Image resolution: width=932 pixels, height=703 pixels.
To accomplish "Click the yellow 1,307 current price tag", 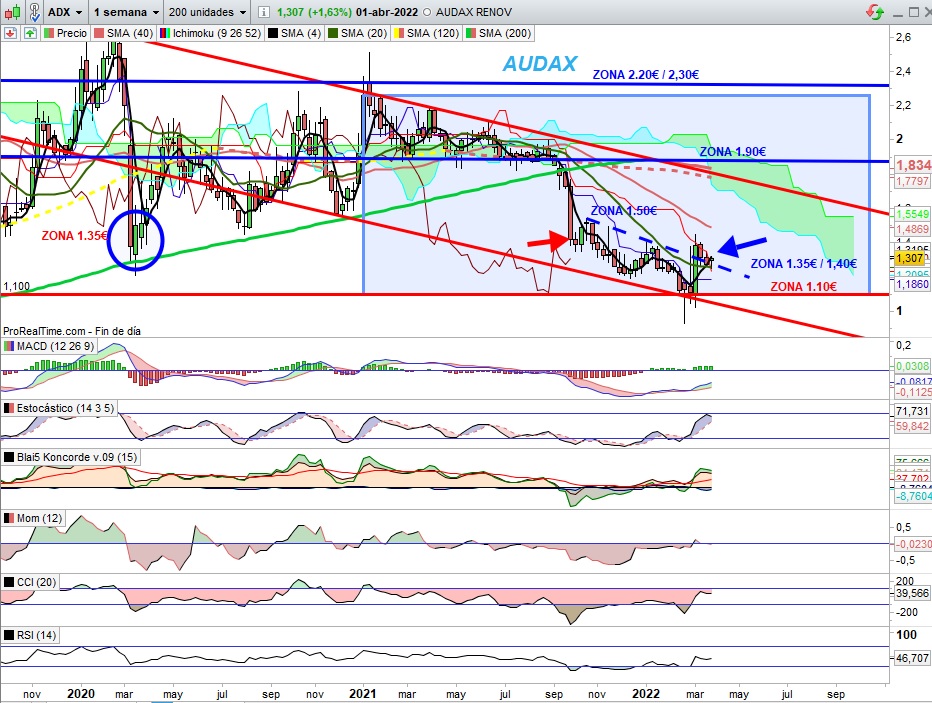I will click(x=909, y=258).
